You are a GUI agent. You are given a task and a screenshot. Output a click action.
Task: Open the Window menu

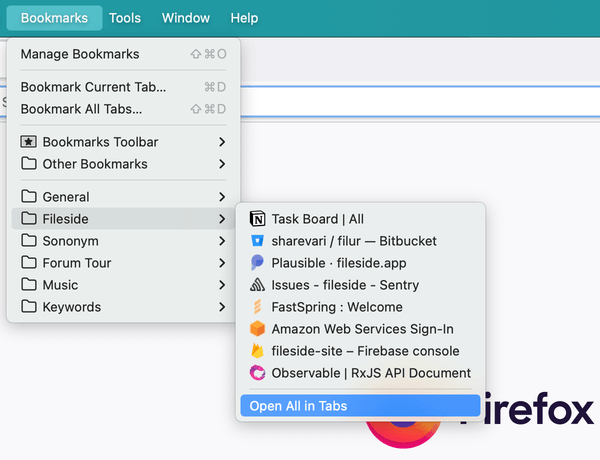pyautogui.click(x=186, y=18)
